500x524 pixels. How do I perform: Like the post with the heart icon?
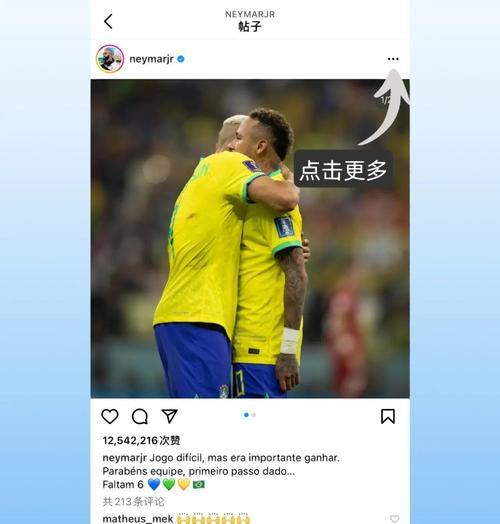click(x=110, y=416)
